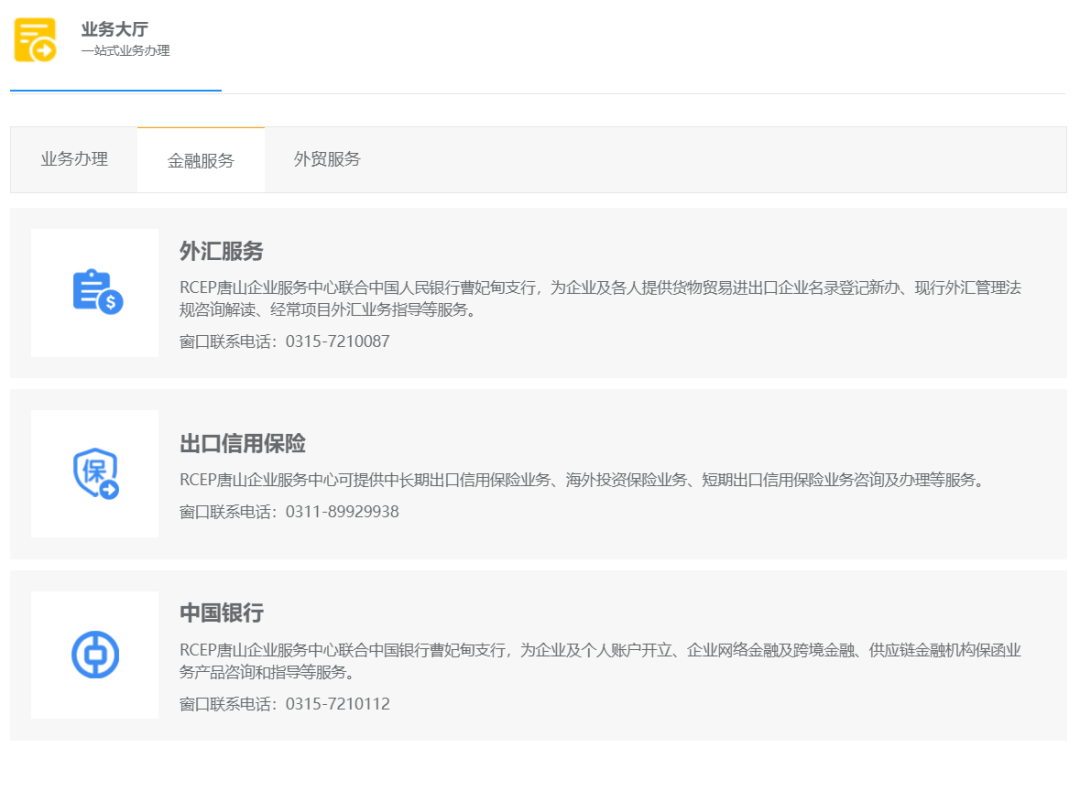
Task: Click the 业务大厅 heading
Action: click(114, 29)
